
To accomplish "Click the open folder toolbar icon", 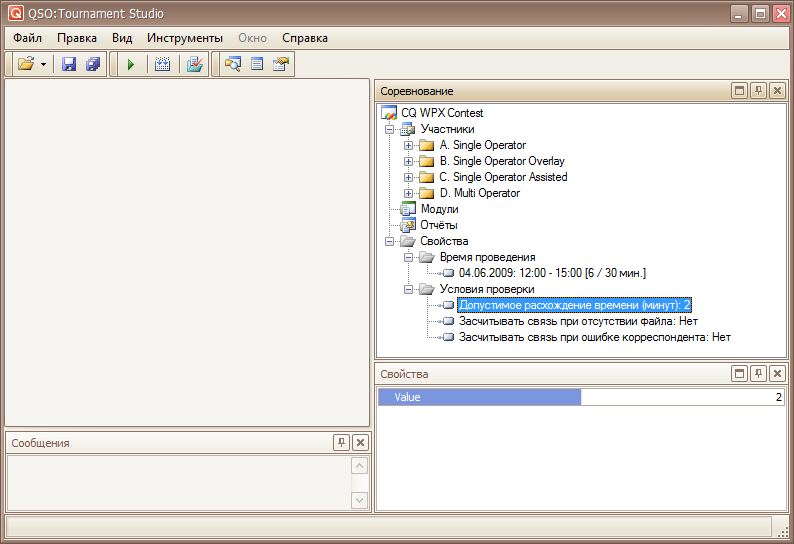I will point(26,64).
